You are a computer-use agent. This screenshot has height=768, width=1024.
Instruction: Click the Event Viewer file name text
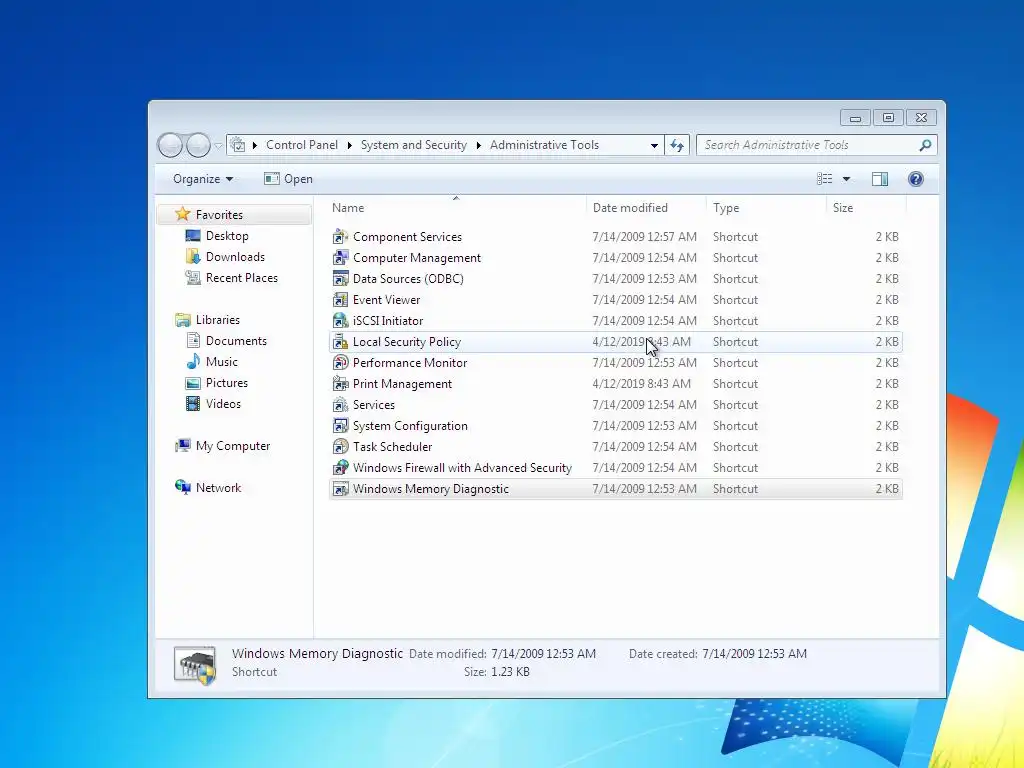tap(386, 300)
